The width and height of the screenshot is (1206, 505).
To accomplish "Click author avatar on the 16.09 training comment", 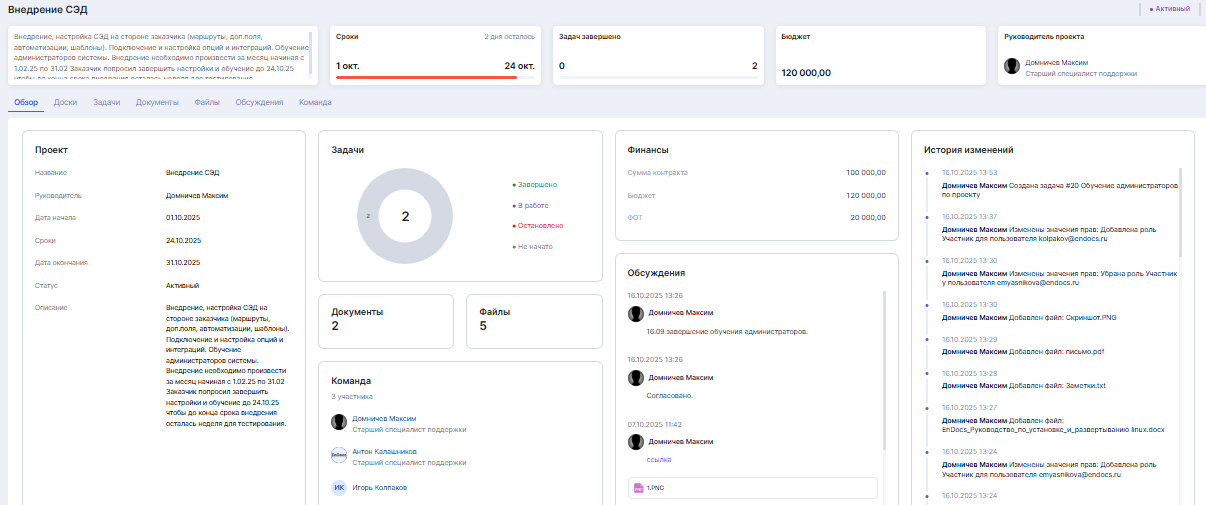I will click(x=635, y=313).
